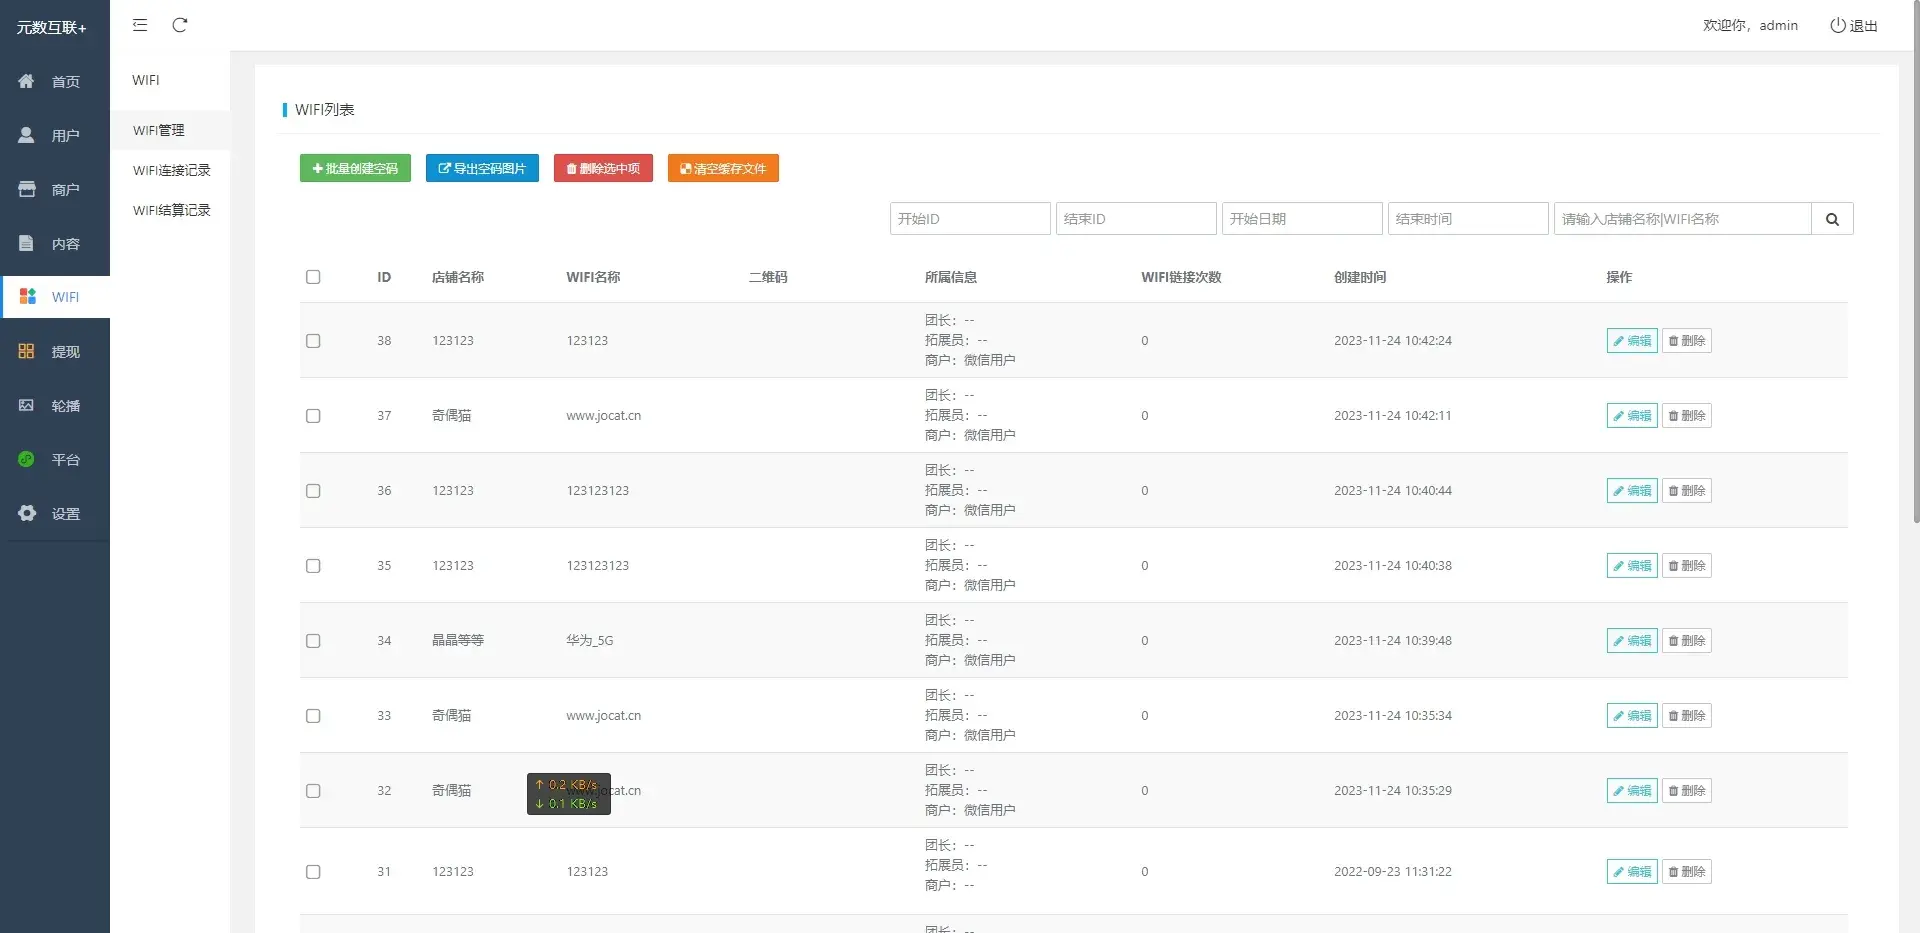
Task: Select the WIFI结算记录 submenu item
Action: pos(172,210)
